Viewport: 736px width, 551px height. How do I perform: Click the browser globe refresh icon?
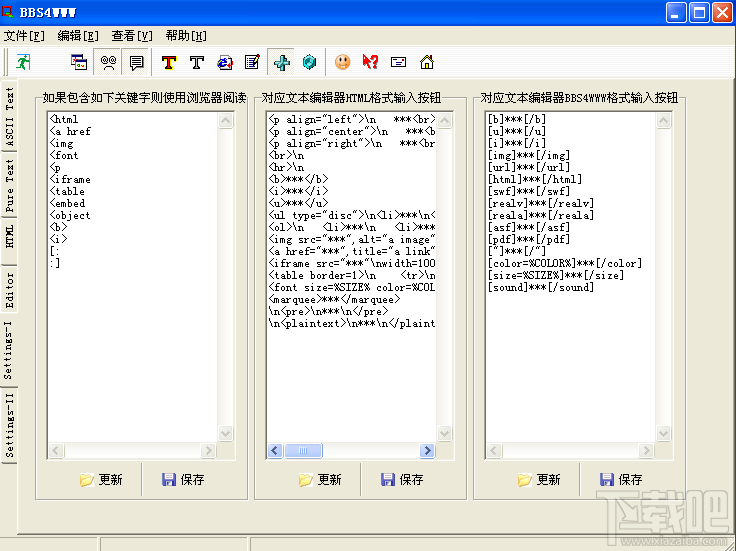pos(225,62)
